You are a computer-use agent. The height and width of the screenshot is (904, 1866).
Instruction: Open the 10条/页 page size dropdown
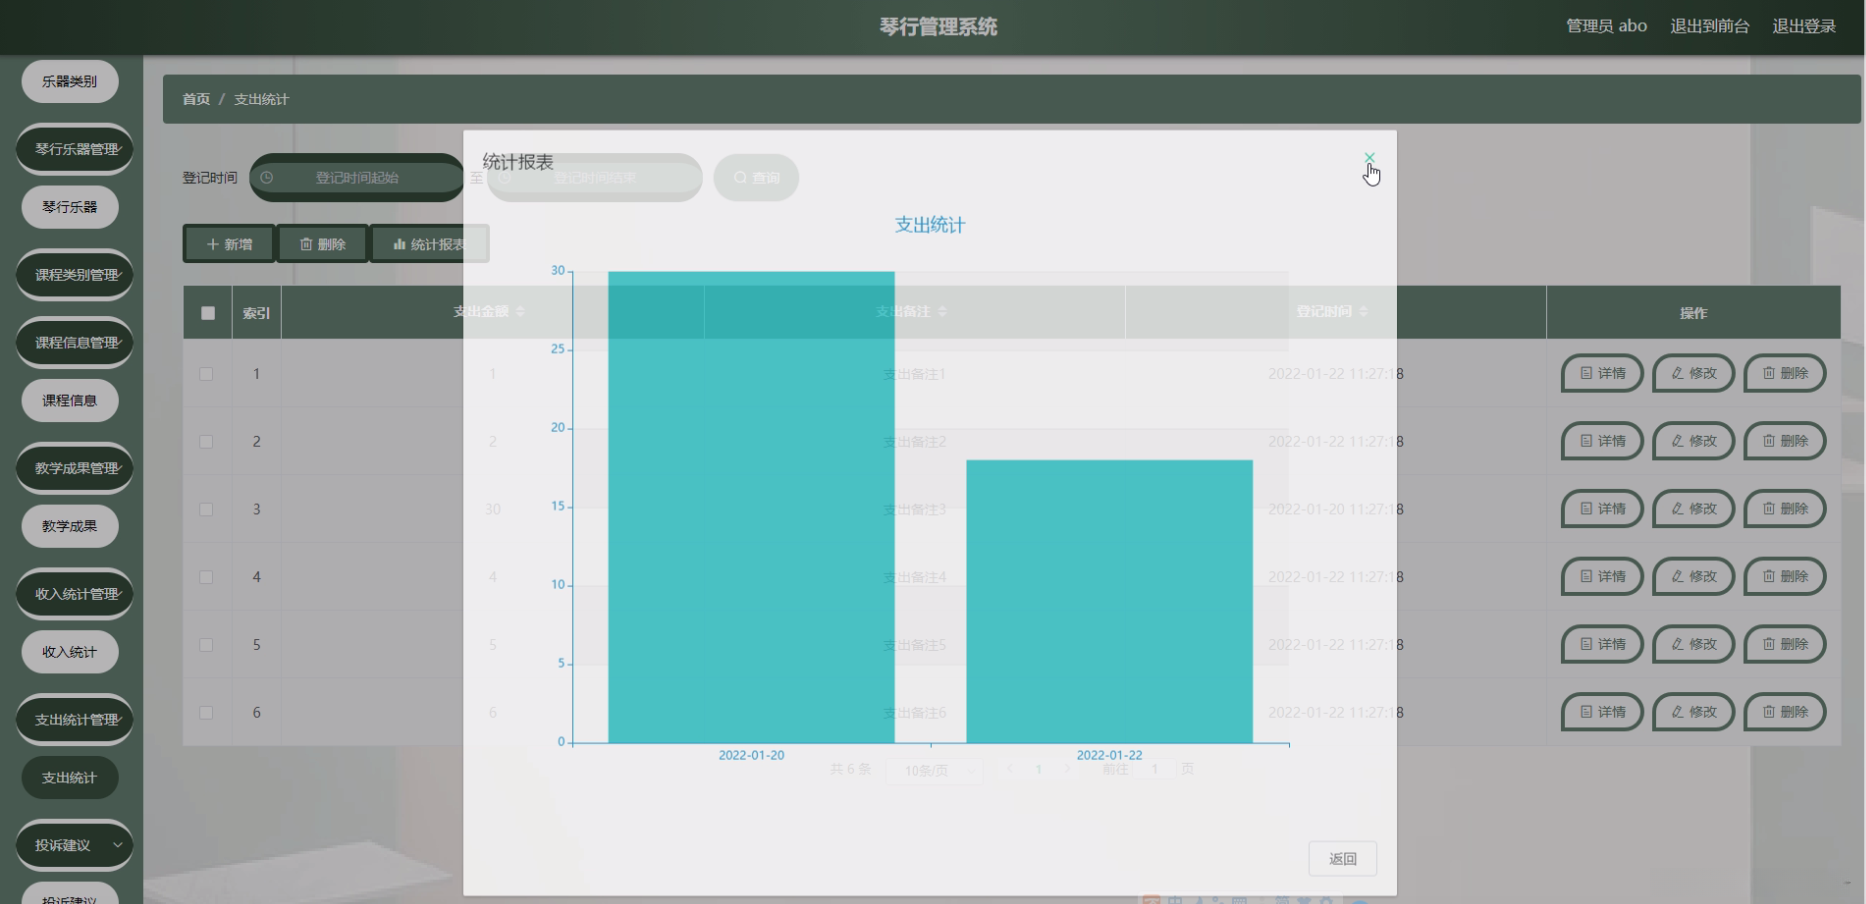934,770
